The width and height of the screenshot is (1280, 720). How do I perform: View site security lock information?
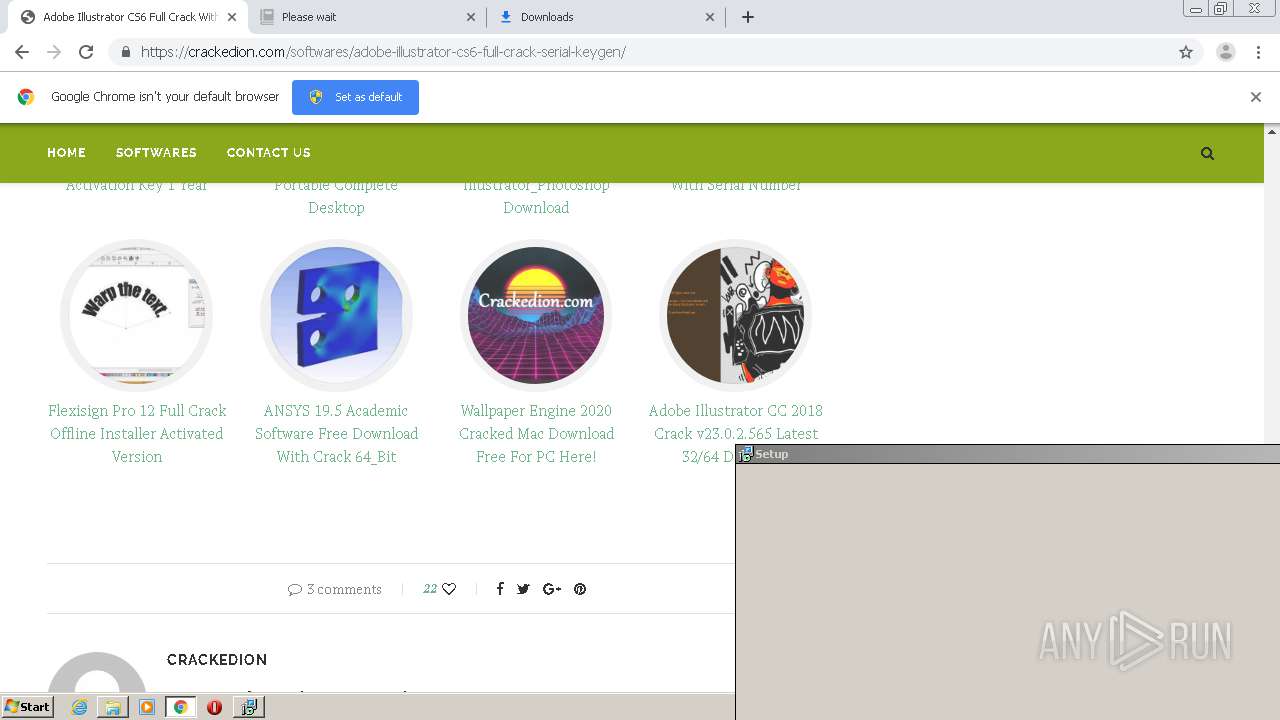coord(125,52)
